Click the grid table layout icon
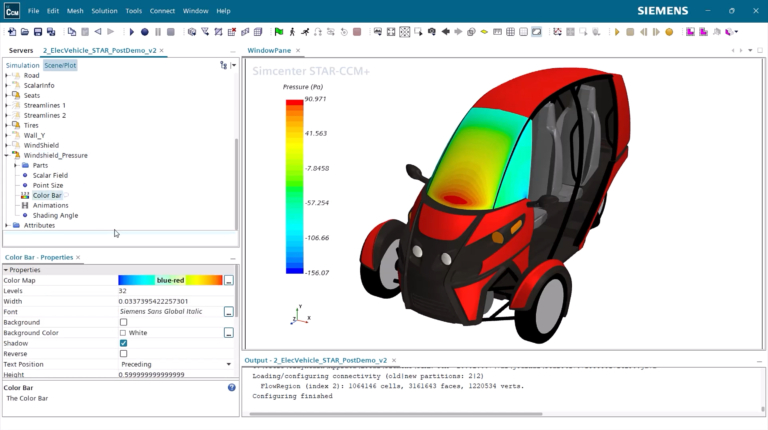 (x=510, y=32)
